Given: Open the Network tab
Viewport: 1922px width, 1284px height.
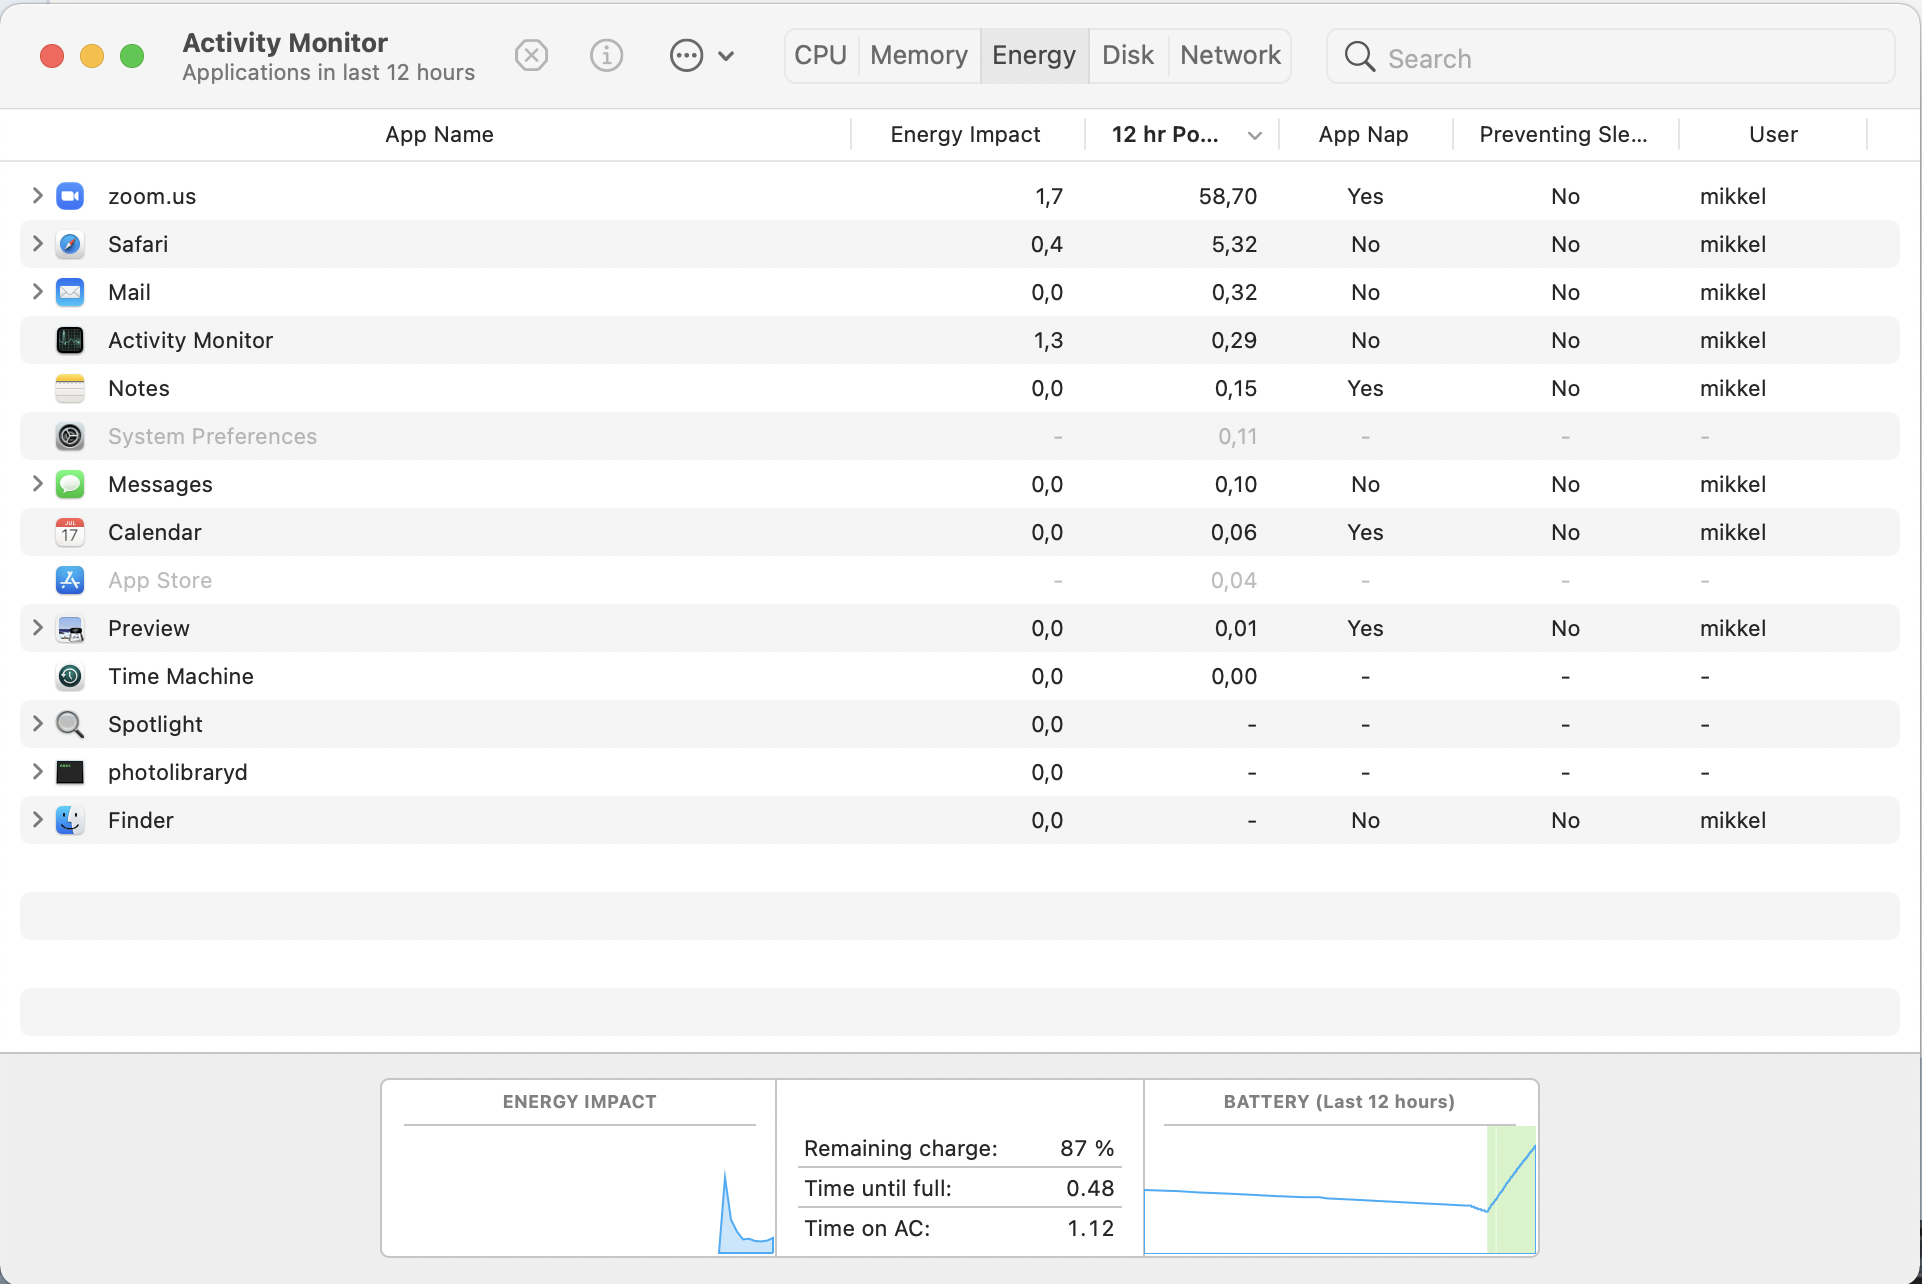Looking at the screenshot, I should (1229, 55).
